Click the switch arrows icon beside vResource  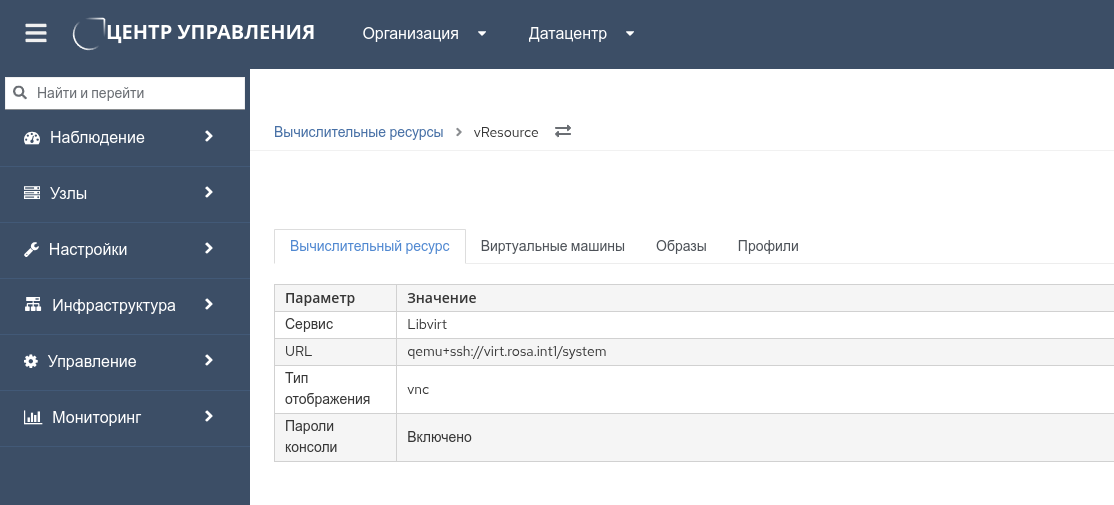click(563, 132)
